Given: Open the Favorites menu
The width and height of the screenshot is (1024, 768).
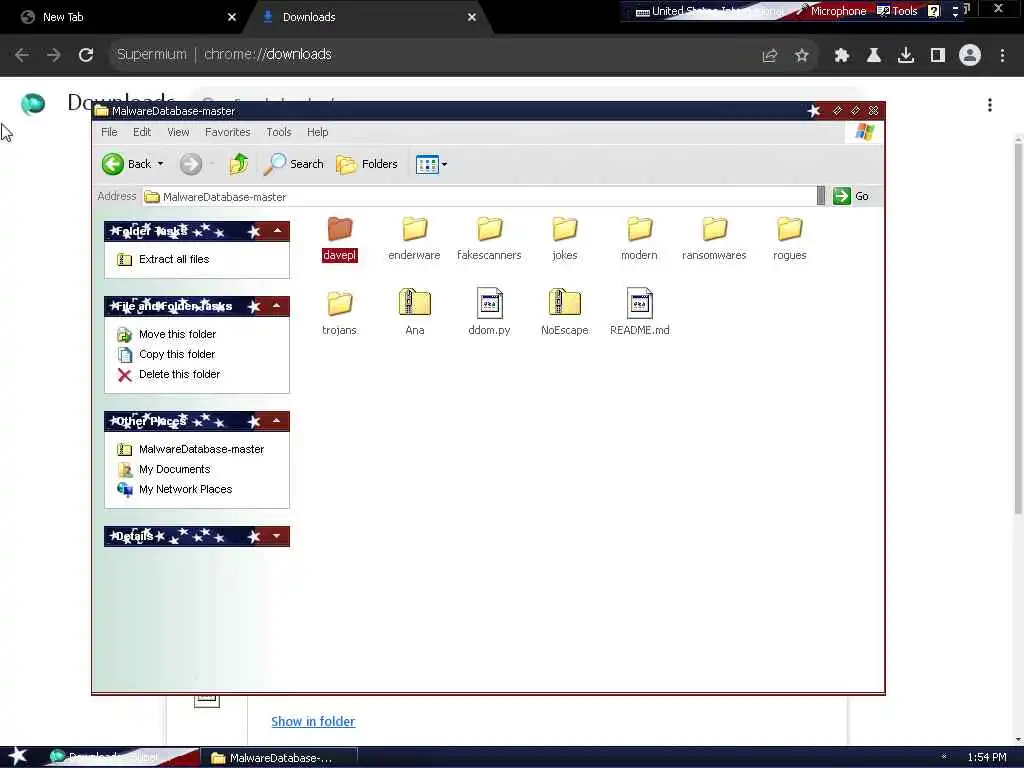Looking at the screenshot, I should pyautogui.click(x=227, y=132).
